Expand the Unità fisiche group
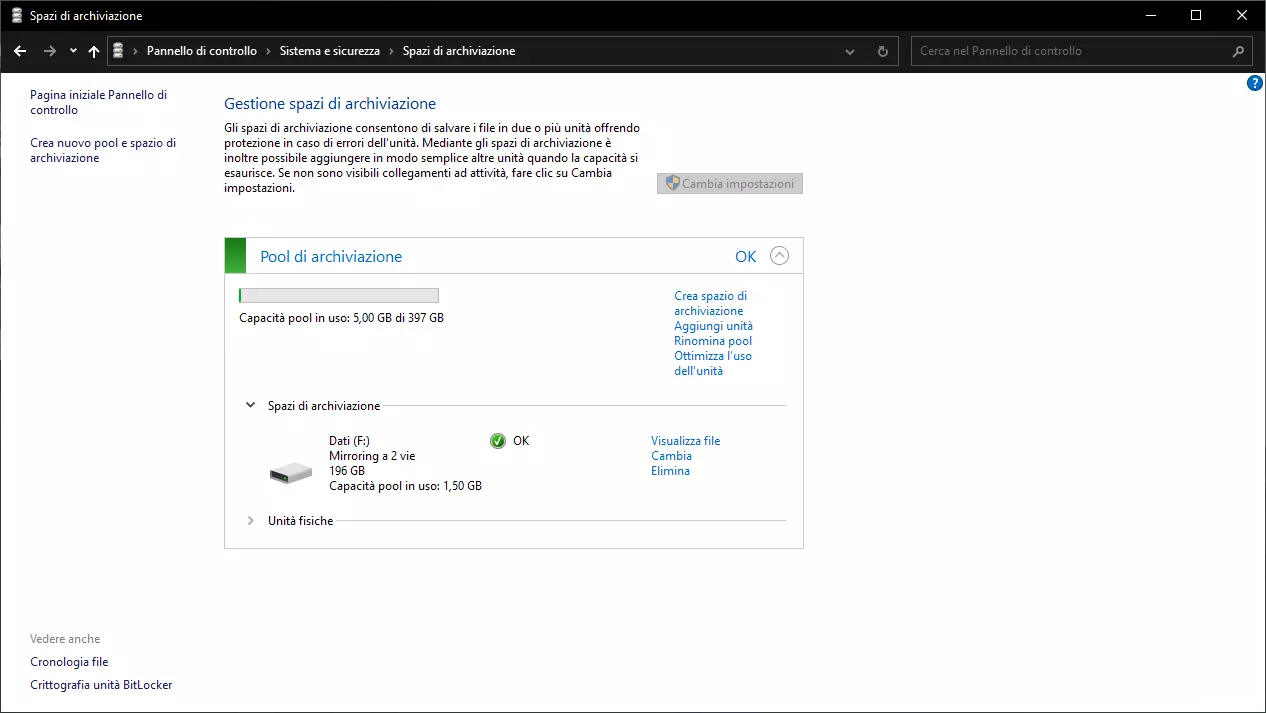Screen dimensions: 1266x713 coord(251,521)
